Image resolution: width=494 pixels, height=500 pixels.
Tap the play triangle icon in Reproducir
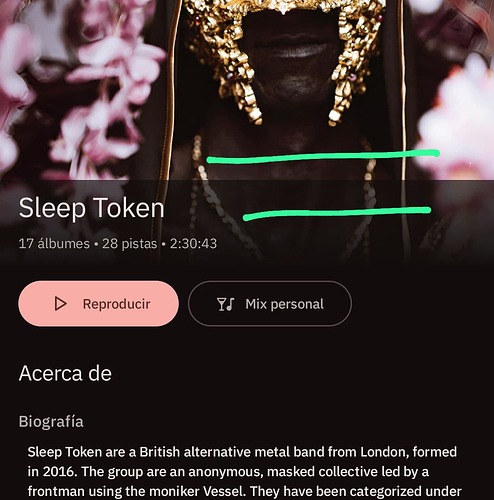[x=60, y=304]
